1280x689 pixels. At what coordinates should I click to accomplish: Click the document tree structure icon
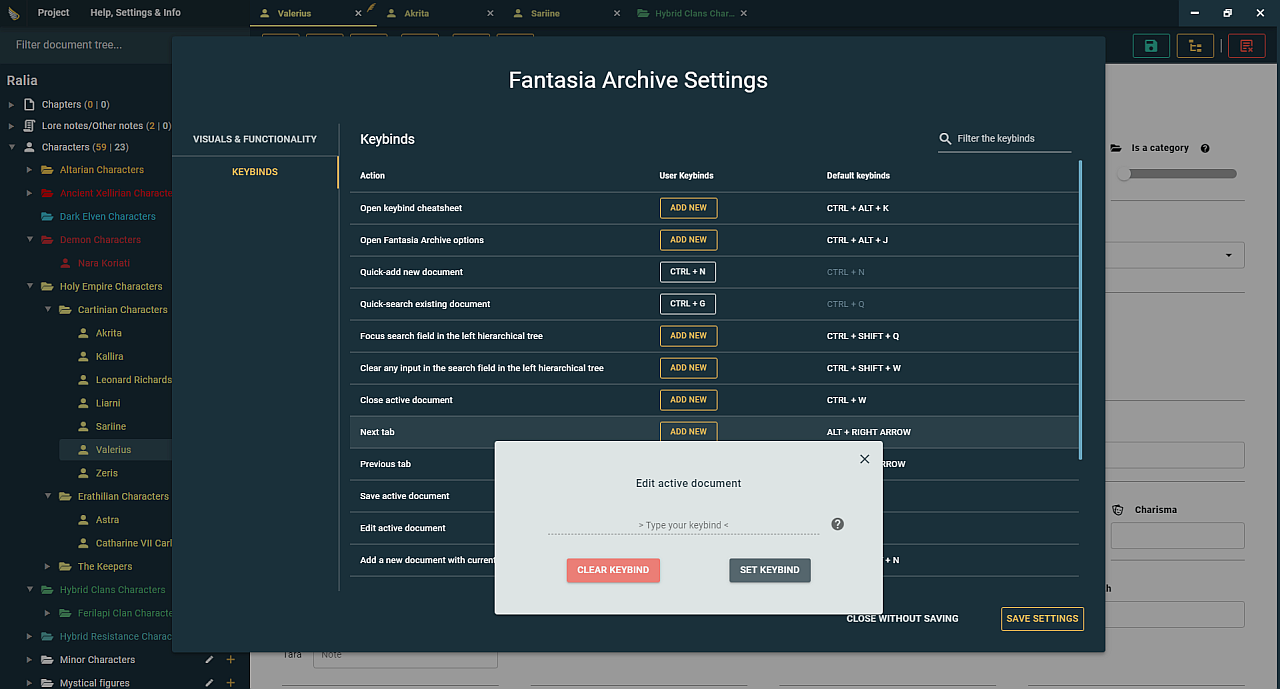coord(1195,46)
